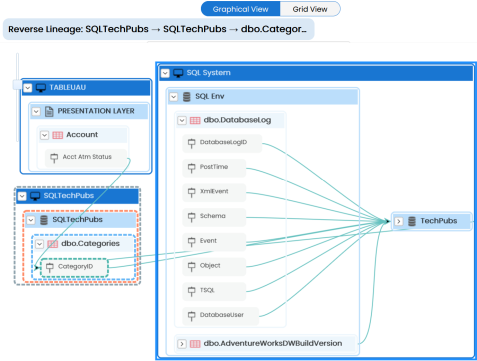Click the SQL System monitor icon
The height and width of the screenshot is (361, 477).
(178, 73)
